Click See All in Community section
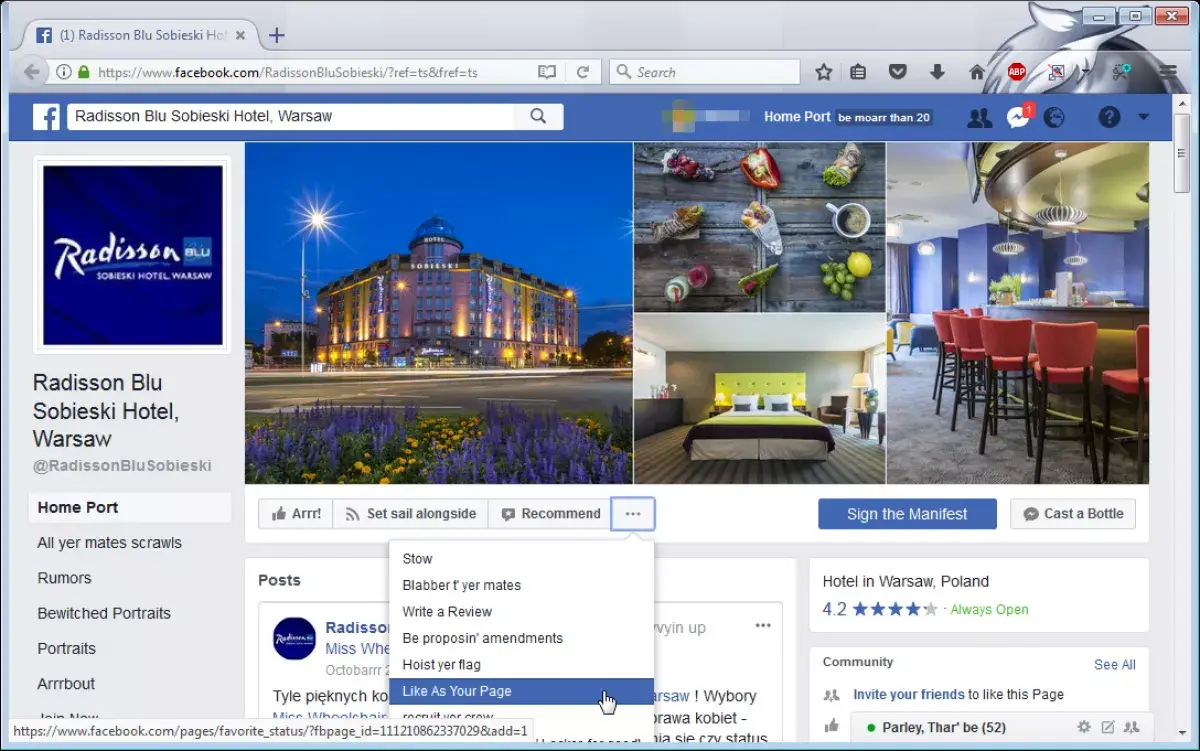Image resolution: width=1200 pixels, height=751 pixels. pos(1115,665)
